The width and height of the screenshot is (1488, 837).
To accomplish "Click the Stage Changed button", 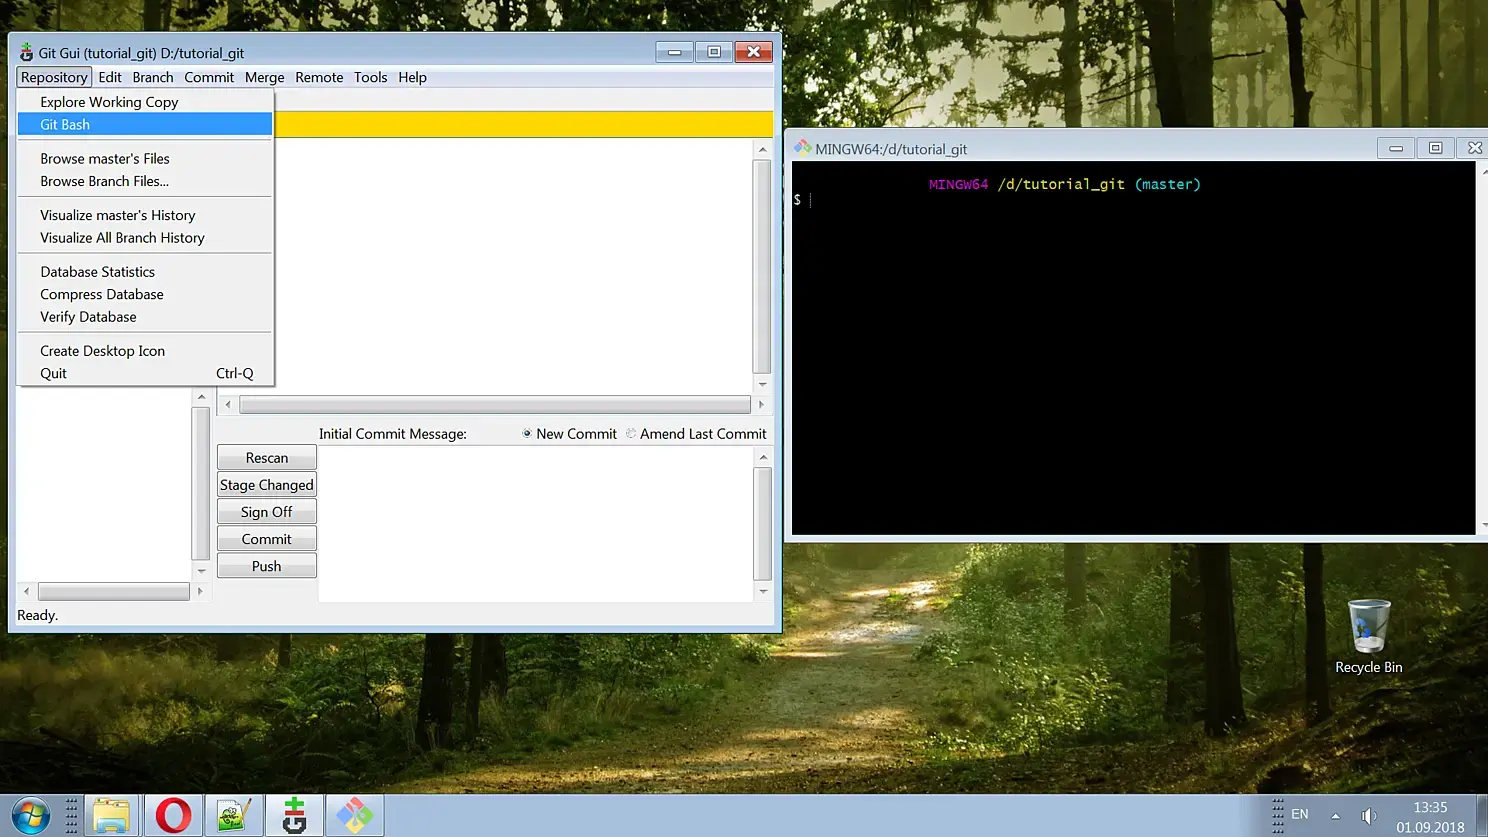I will click(267, 485).
